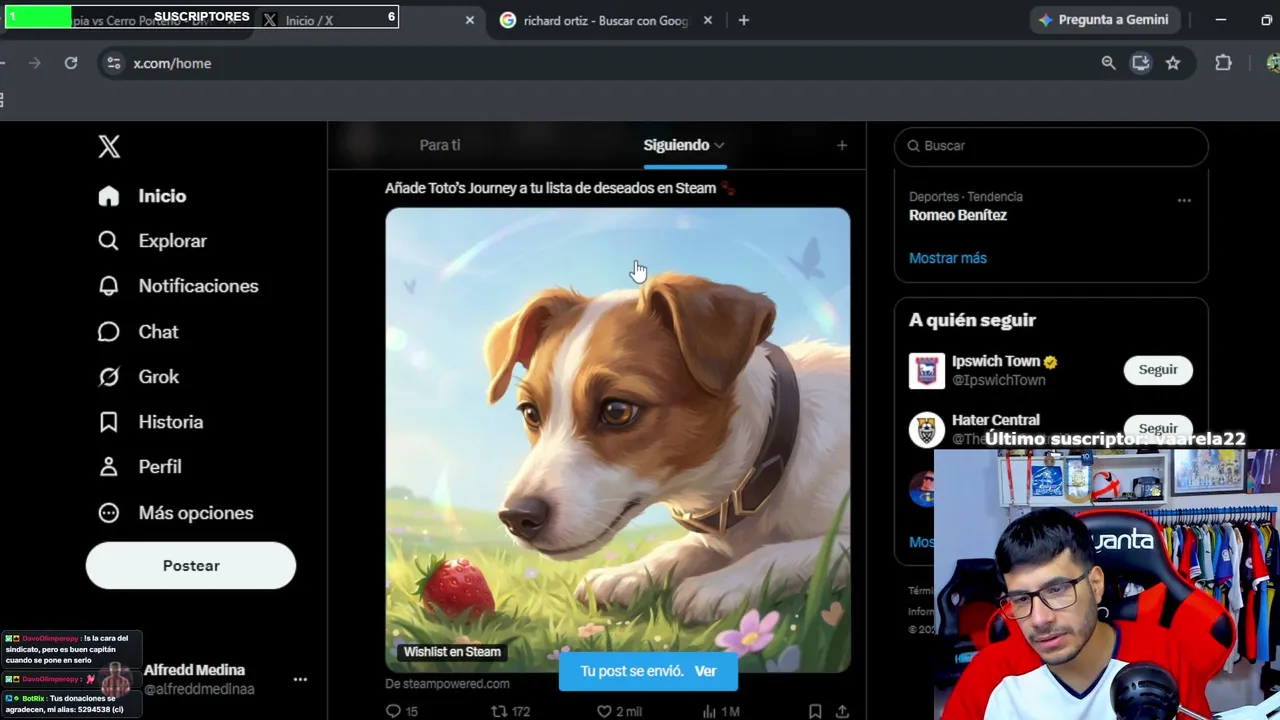View site information for x.com
This screenshot has width=1280, height=720.
114,63
